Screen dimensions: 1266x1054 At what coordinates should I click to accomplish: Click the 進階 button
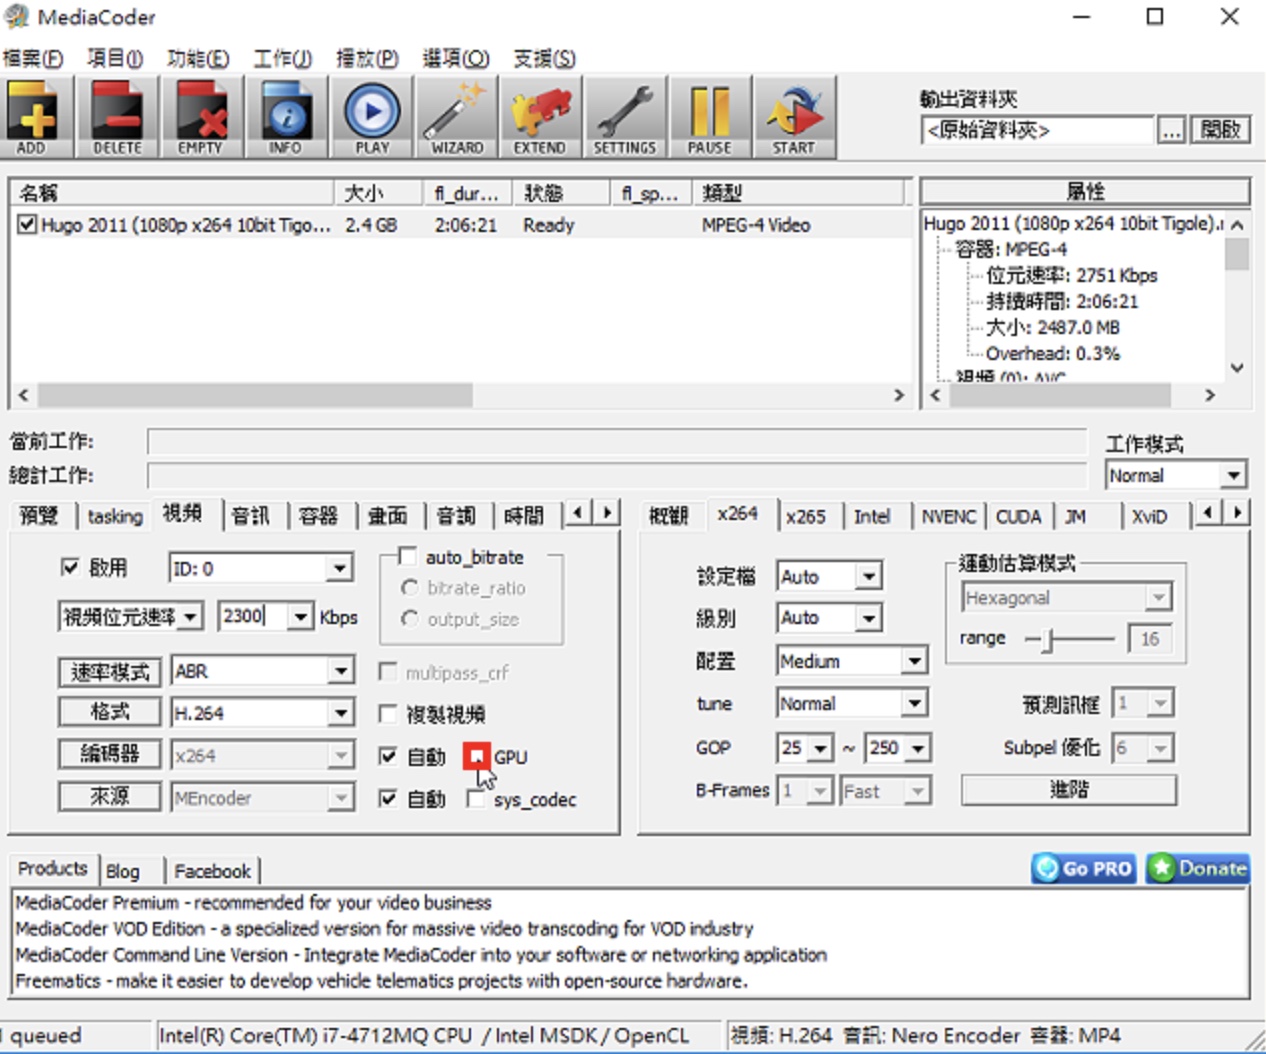(x=1069, y=790)
